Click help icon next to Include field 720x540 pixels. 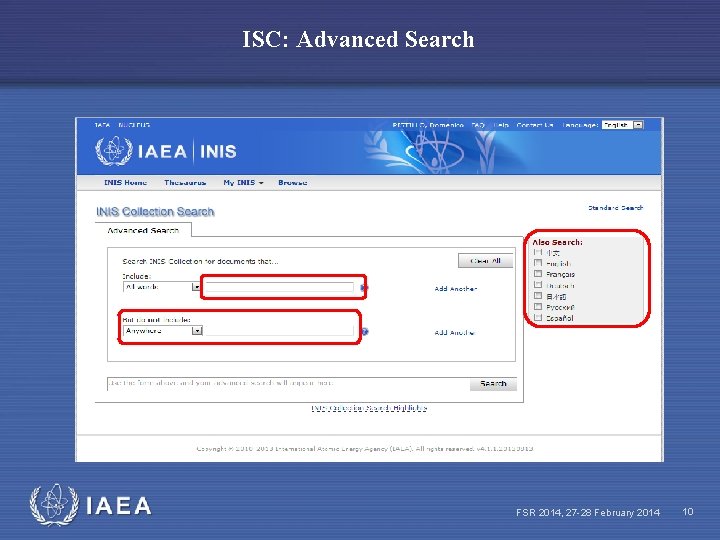tap(364, 288)
